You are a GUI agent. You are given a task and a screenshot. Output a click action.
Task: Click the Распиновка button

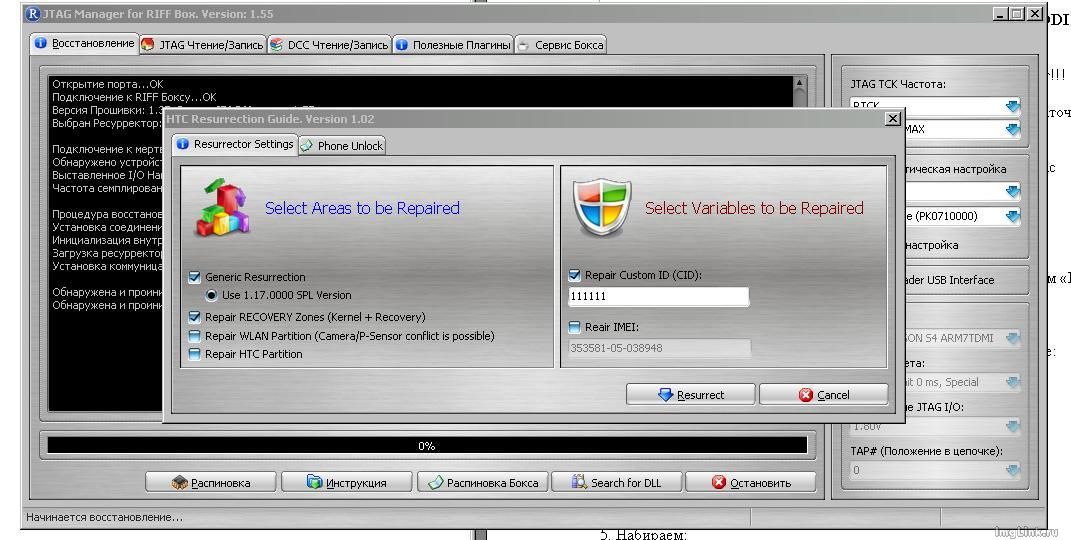[x=210, y=483]
